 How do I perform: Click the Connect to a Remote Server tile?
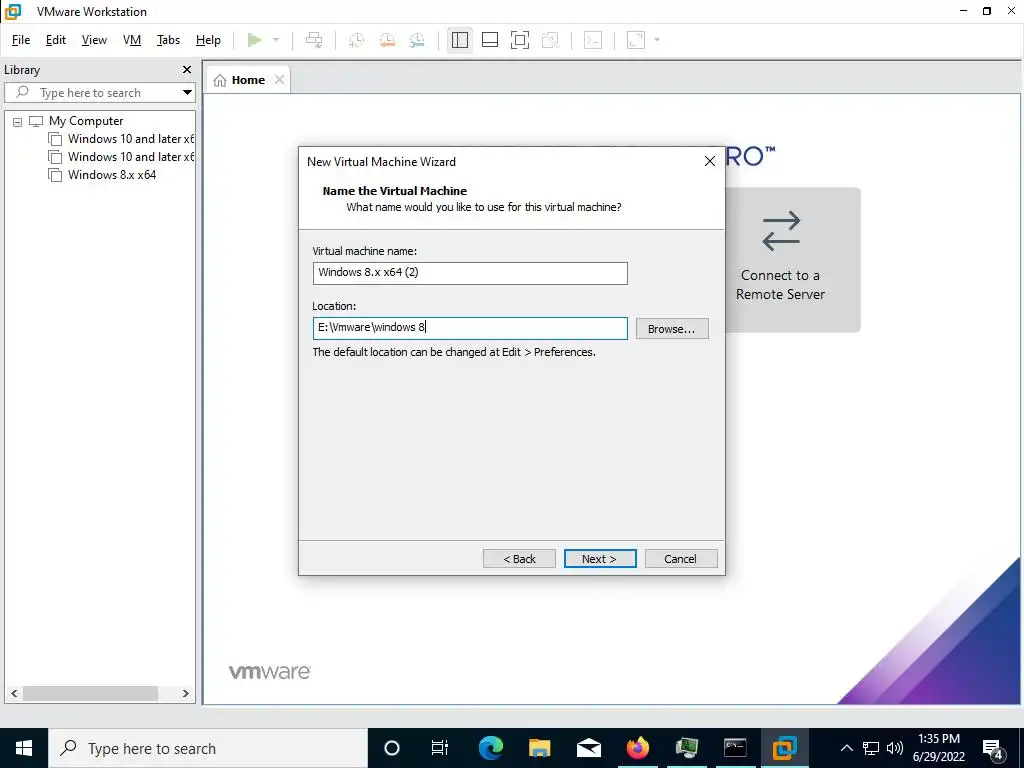coord(792,259)
